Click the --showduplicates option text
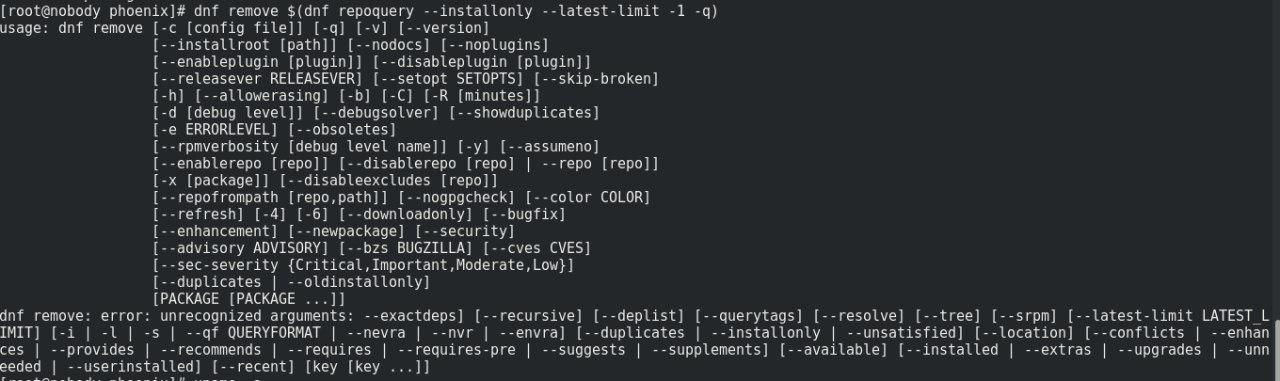This screenshot has width=1280, height=381. click(x=525, y=114)
